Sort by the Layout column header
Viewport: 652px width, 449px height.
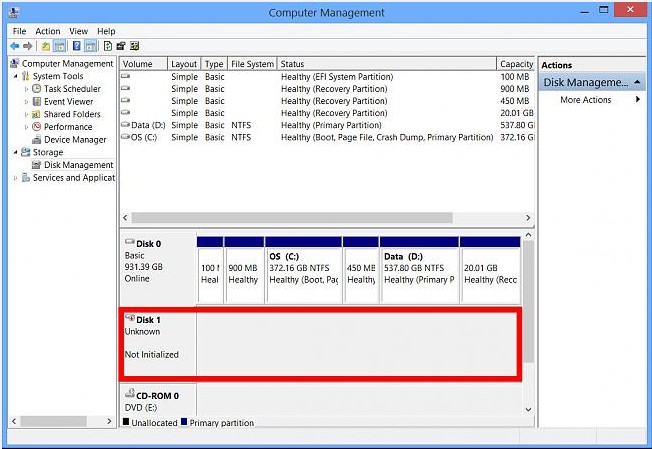click(x=185, y=64)
